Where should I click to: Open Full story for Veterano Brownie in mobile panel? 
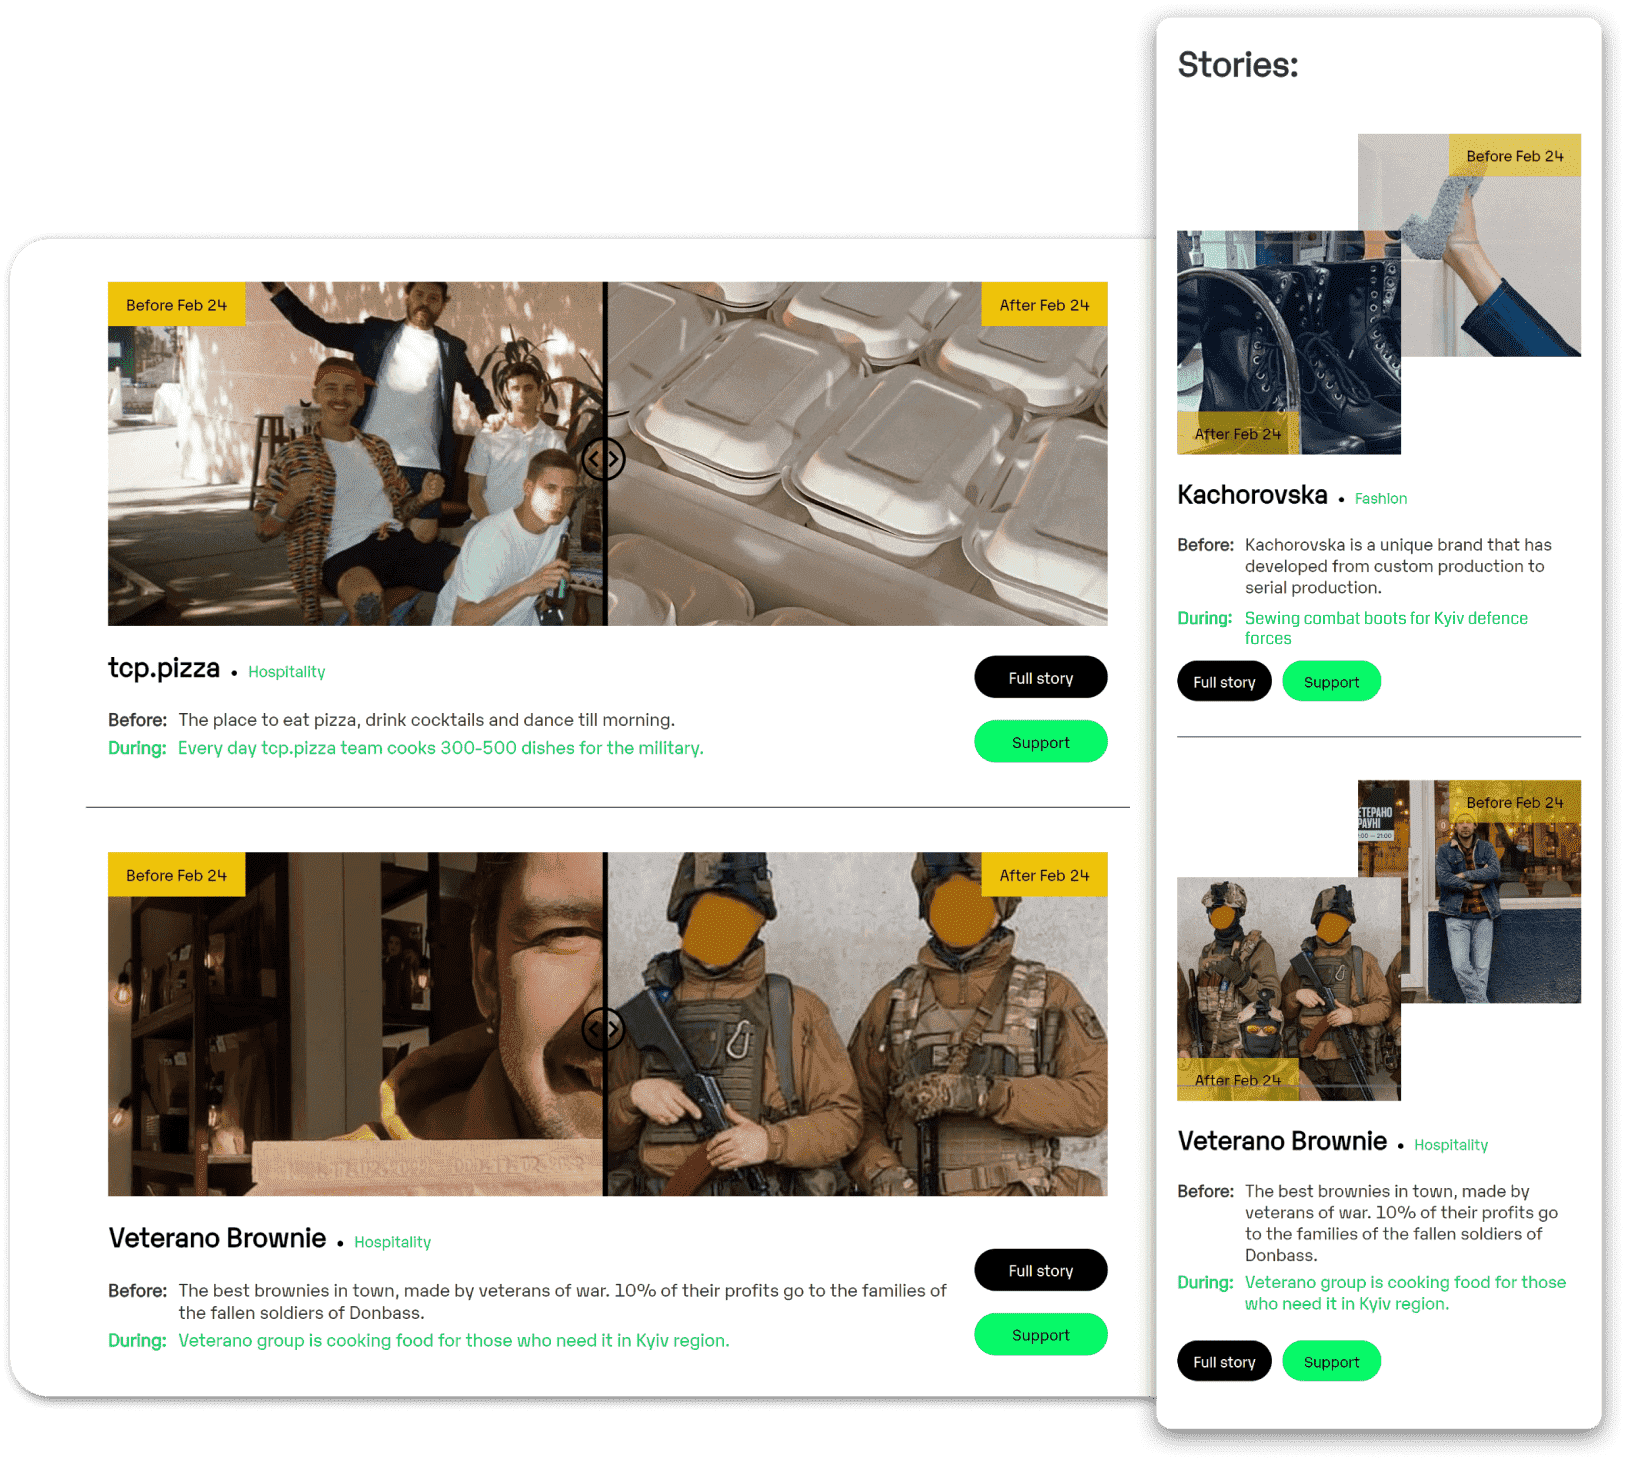[x=1224, y=1361]
